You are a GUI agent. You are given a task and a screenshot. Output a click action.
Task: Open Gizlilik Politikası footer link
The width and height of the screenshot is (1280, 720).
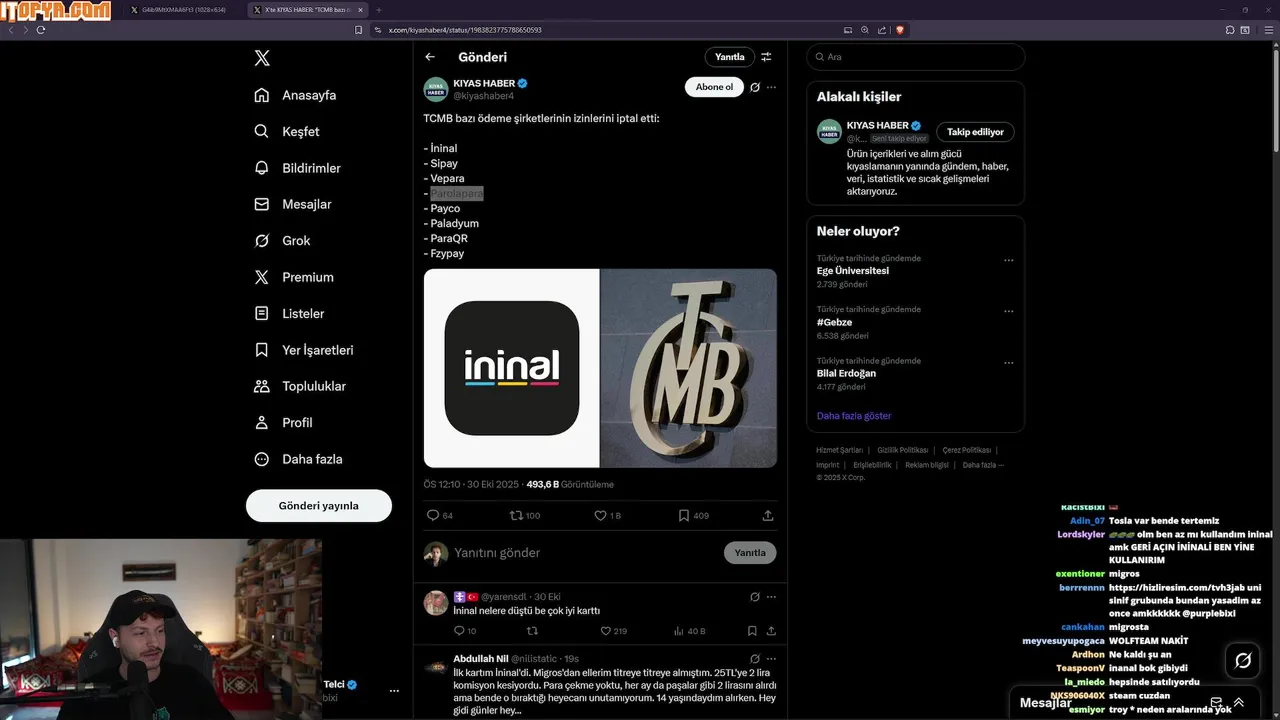(x=903, y=450)
